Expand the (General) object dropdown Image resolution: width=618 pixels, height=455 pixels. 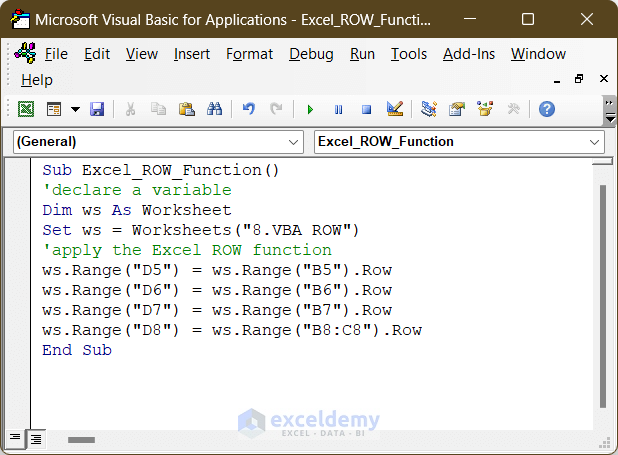click(x=293, y=142)
